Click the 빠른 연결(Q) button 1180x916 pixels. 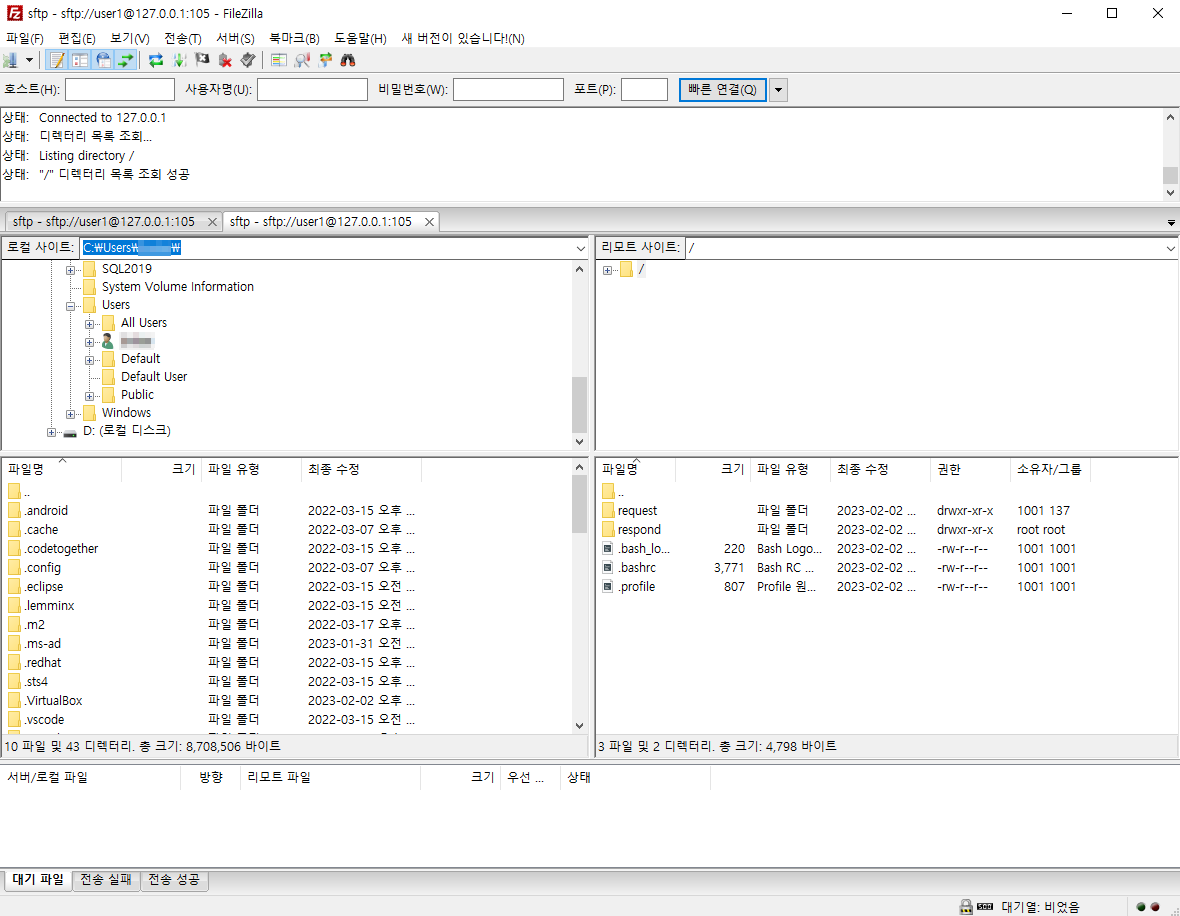point(722,90)
